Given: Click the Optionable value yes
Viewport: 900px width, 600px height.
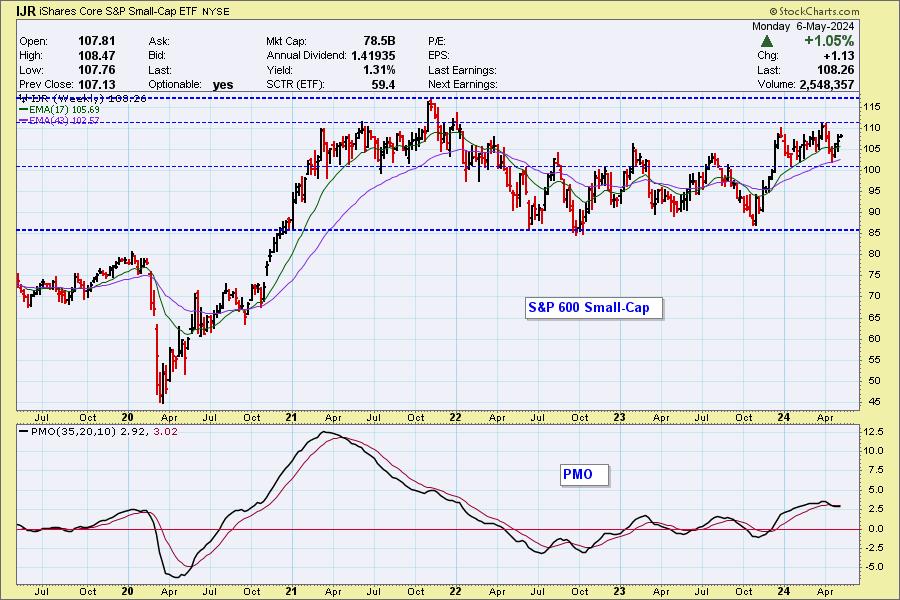Looking at the screenshot, I should tap(223, 84).
